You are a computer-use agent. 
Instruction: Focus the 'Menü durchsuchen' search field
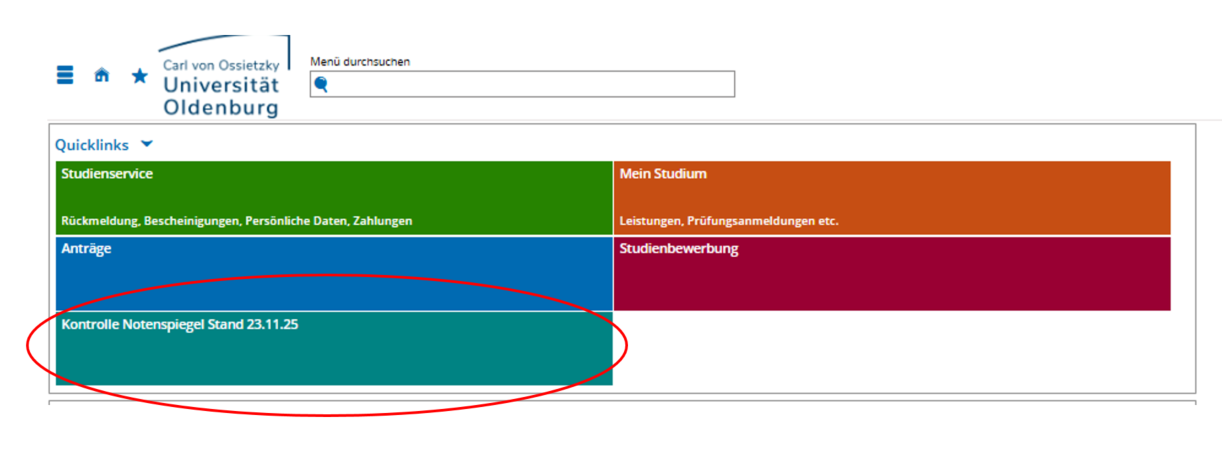point(530,85)
